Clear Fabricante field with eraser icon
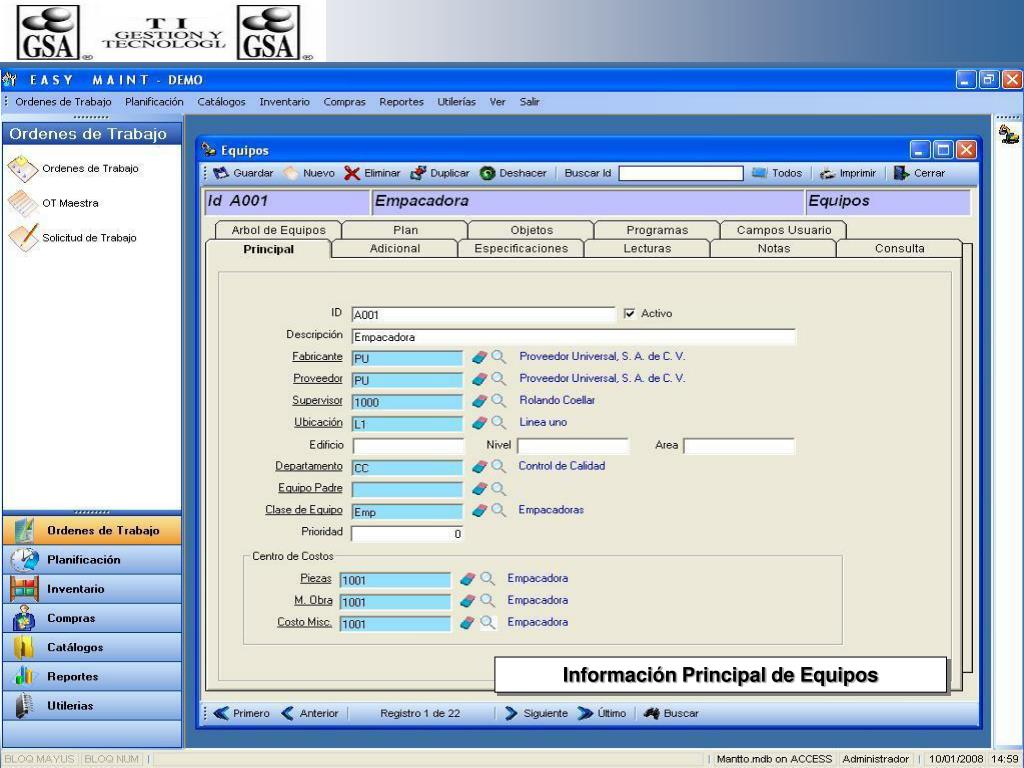 pos(479,357)
